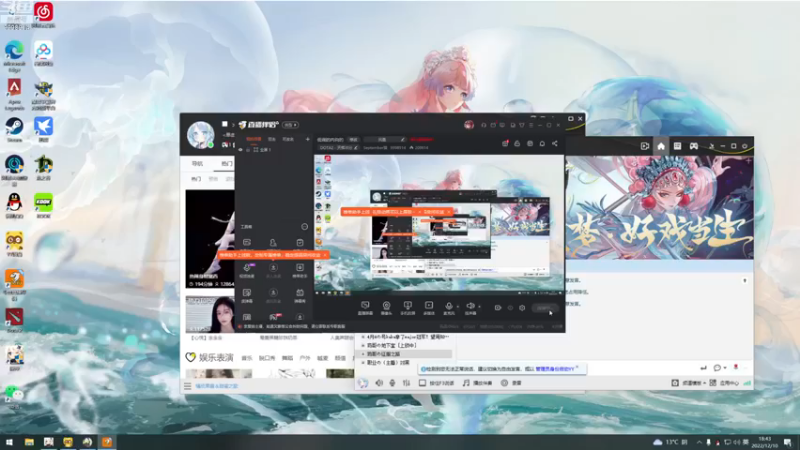Screen dimensions: 800x450
Task: Click record button in YY bottom bar
Action: pos(511,383)
